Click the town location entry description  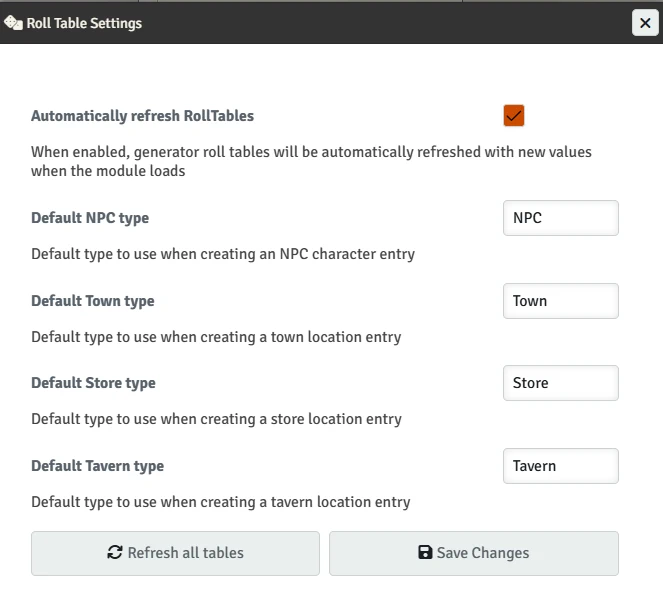(216, 337)
